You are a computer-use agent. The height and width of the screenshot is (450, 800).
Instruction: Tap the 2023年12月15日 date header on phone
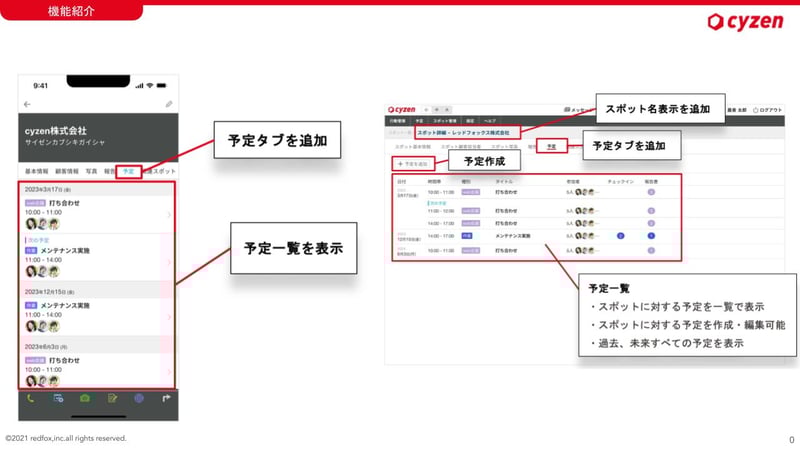pyautogui.click(x=49, y=292)
